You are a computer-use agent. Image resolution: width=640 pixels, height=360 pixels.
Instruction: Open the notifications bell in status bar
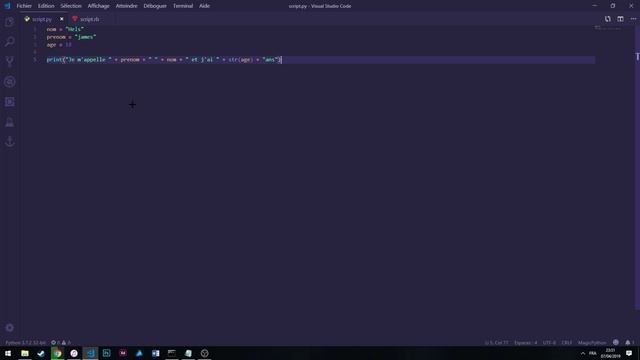pyautogui.click(x=629, y=342)
